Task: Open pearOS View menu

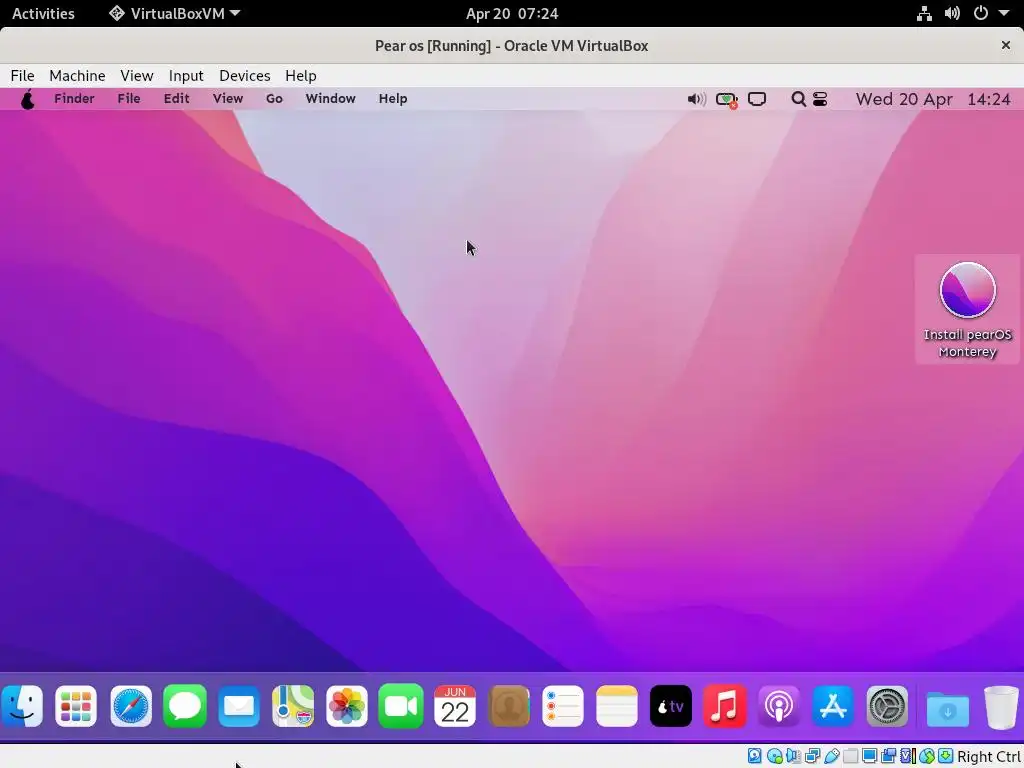Action: tap(228, 99)
